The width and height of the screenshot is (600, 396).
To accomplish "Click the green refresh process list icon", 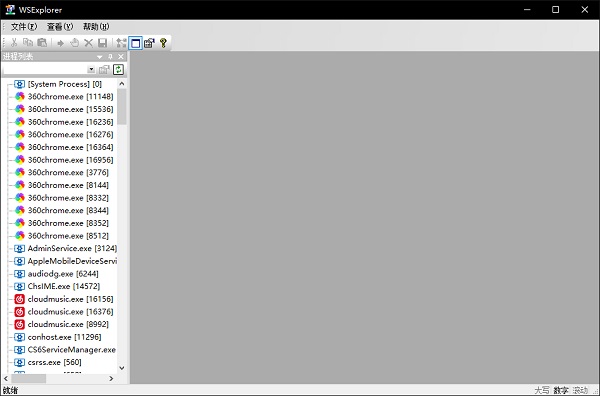I will pyautogui.click(x=119, y=70).
